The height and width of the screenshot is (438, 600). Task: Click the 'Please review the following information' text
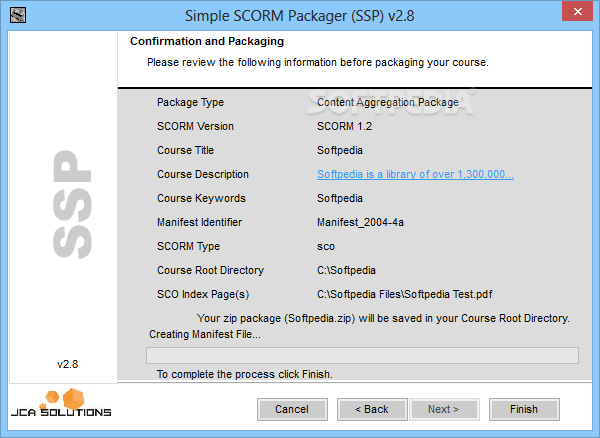[x=318, y=62]
